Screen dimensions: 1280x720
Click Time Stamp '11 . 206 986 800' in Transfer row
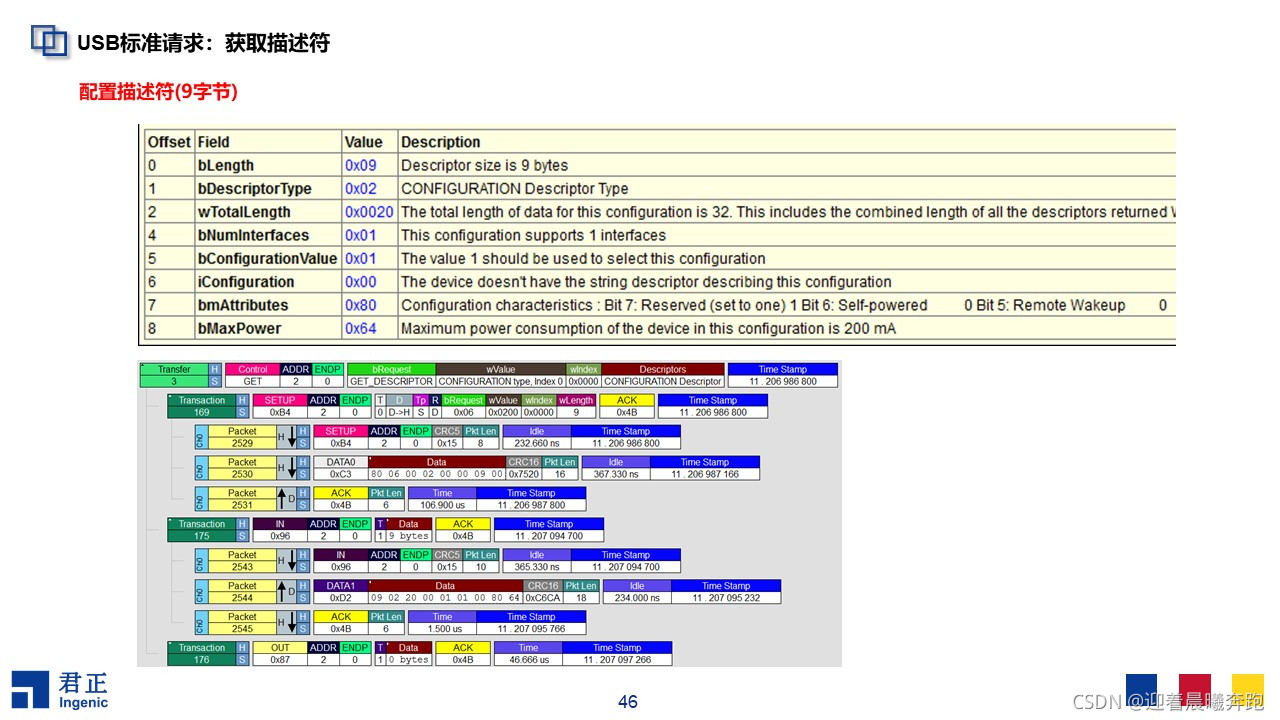tap(783, 381)
